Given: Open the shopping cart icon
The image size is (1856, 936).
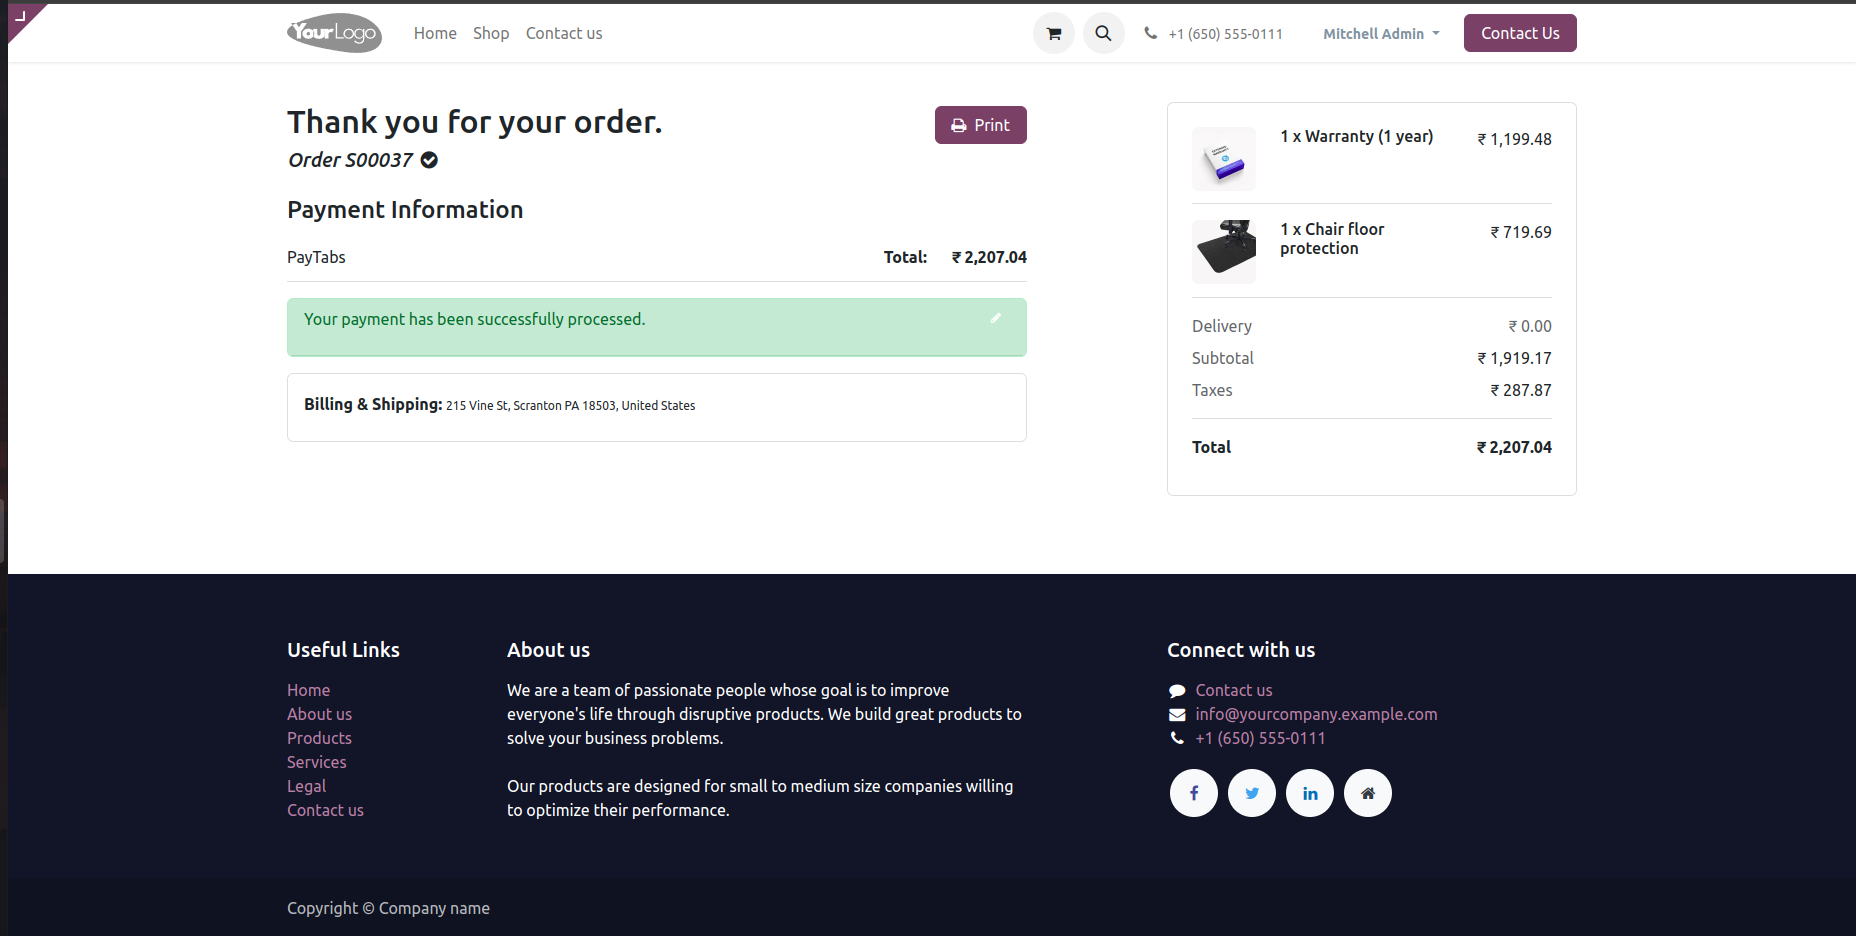Looking at the screenshot, I should [1053, 33].
